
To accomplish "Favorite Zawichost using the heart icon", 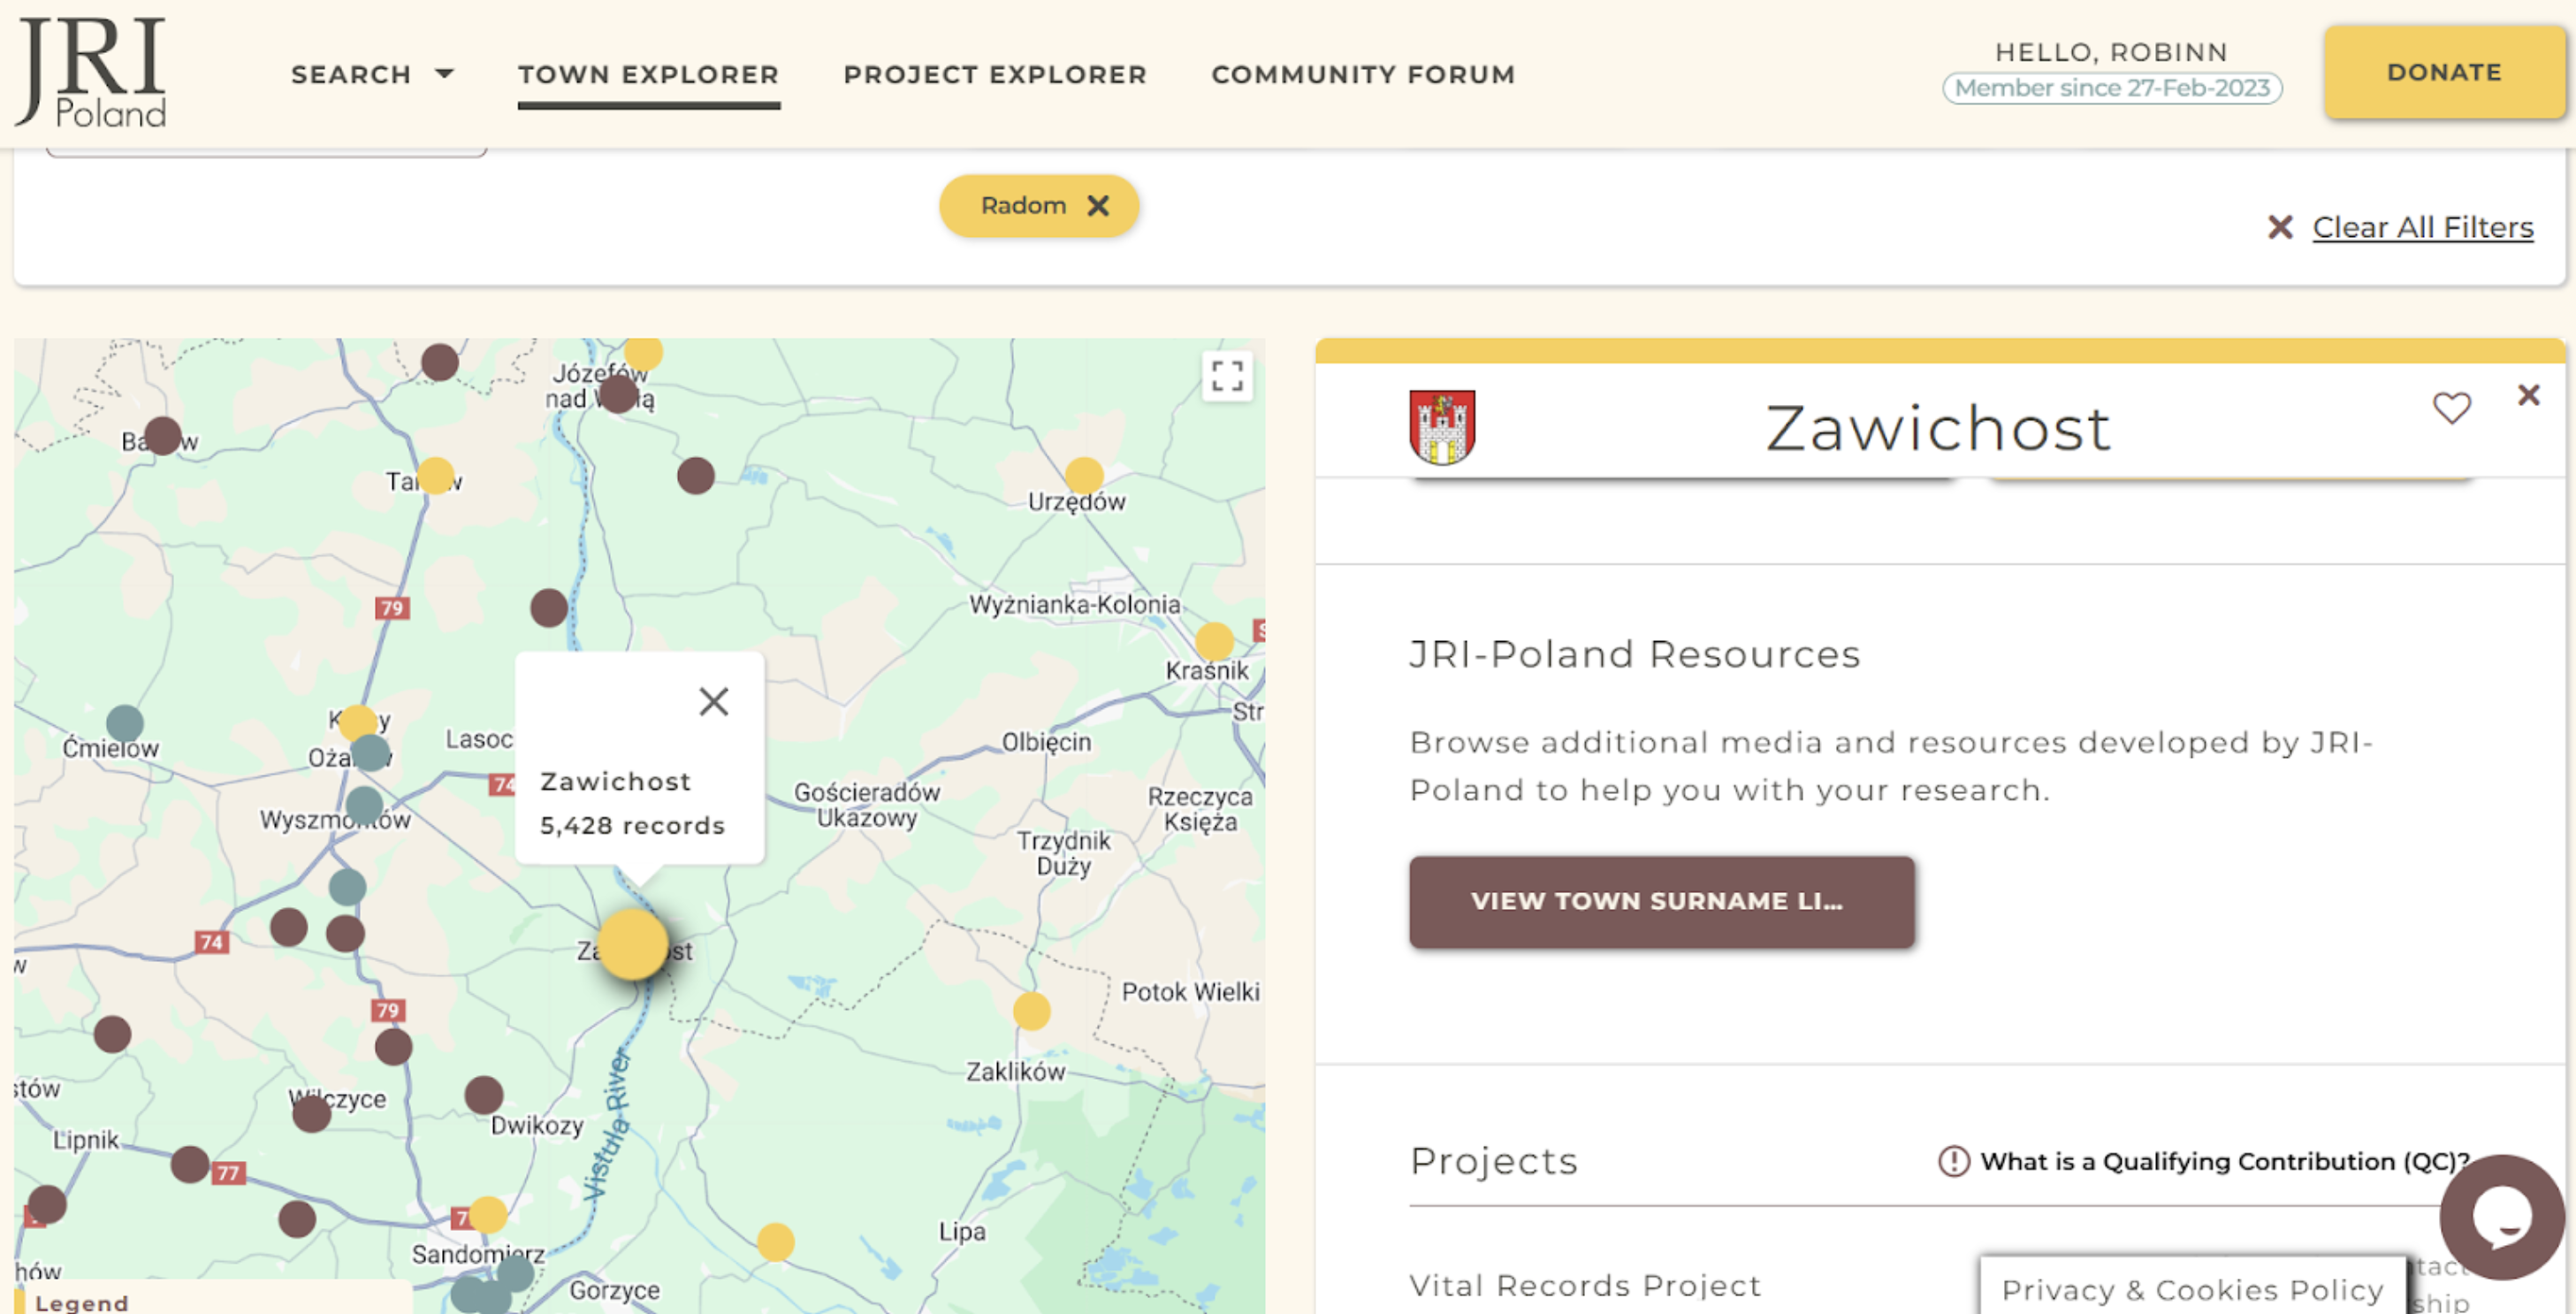I will (x=2451, y=406).
